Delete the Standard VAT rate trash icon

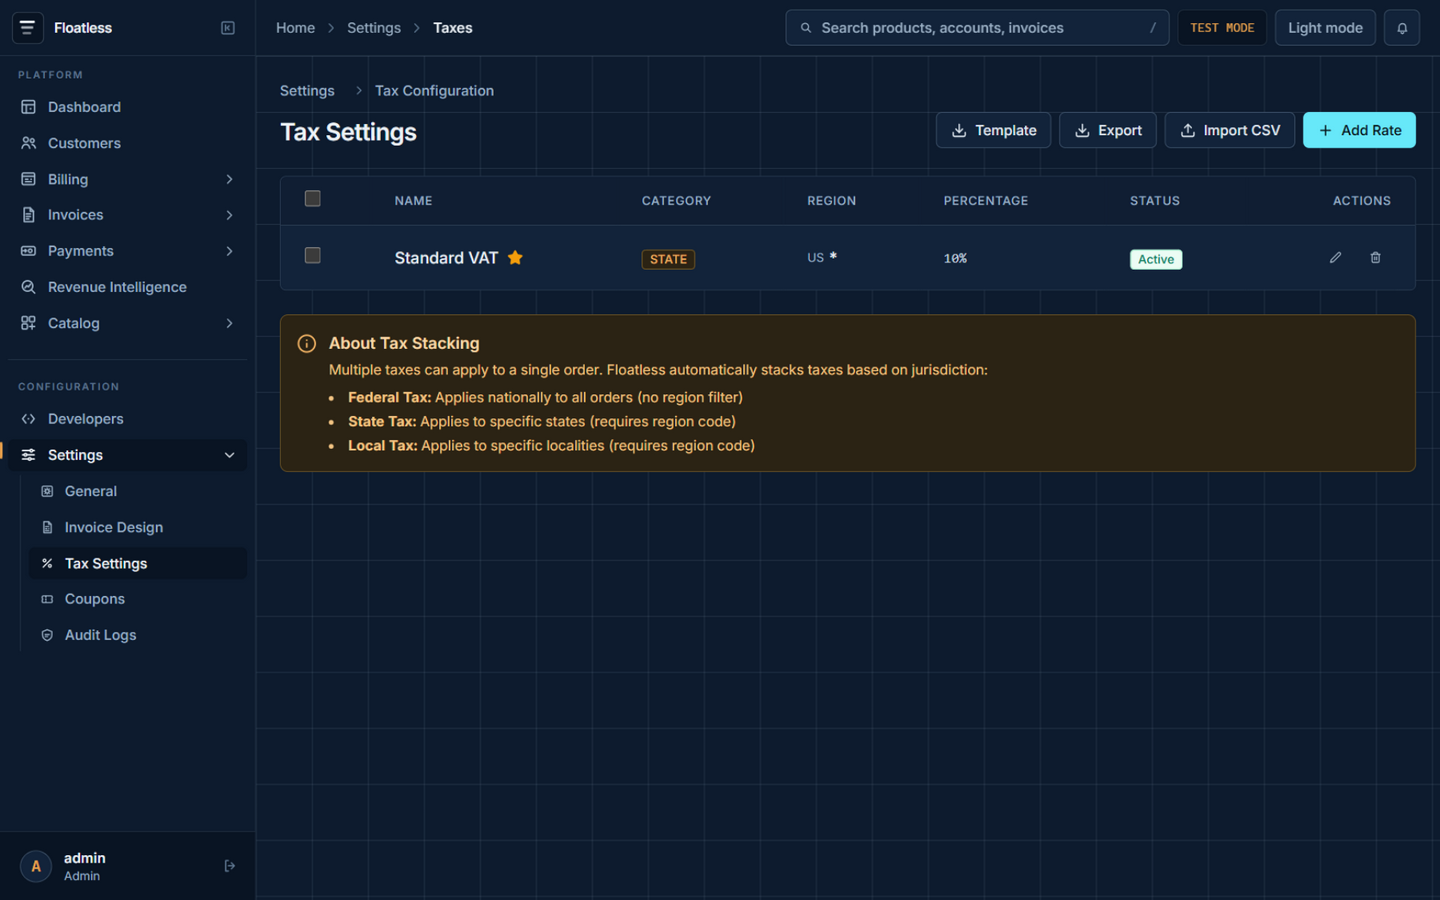tap(1375, 258)
